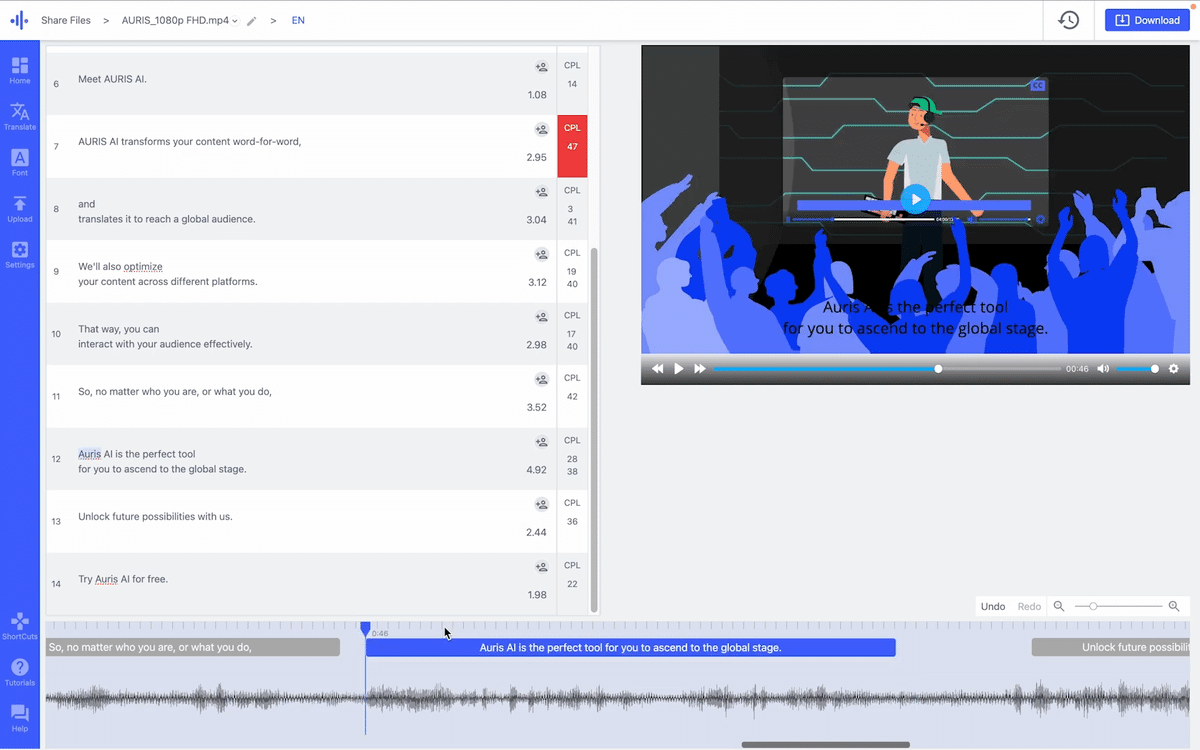Click subtitle text 'Meet AURIS AI.'
The height and width of the screenshot is (750, 1200).
[112, 79]
